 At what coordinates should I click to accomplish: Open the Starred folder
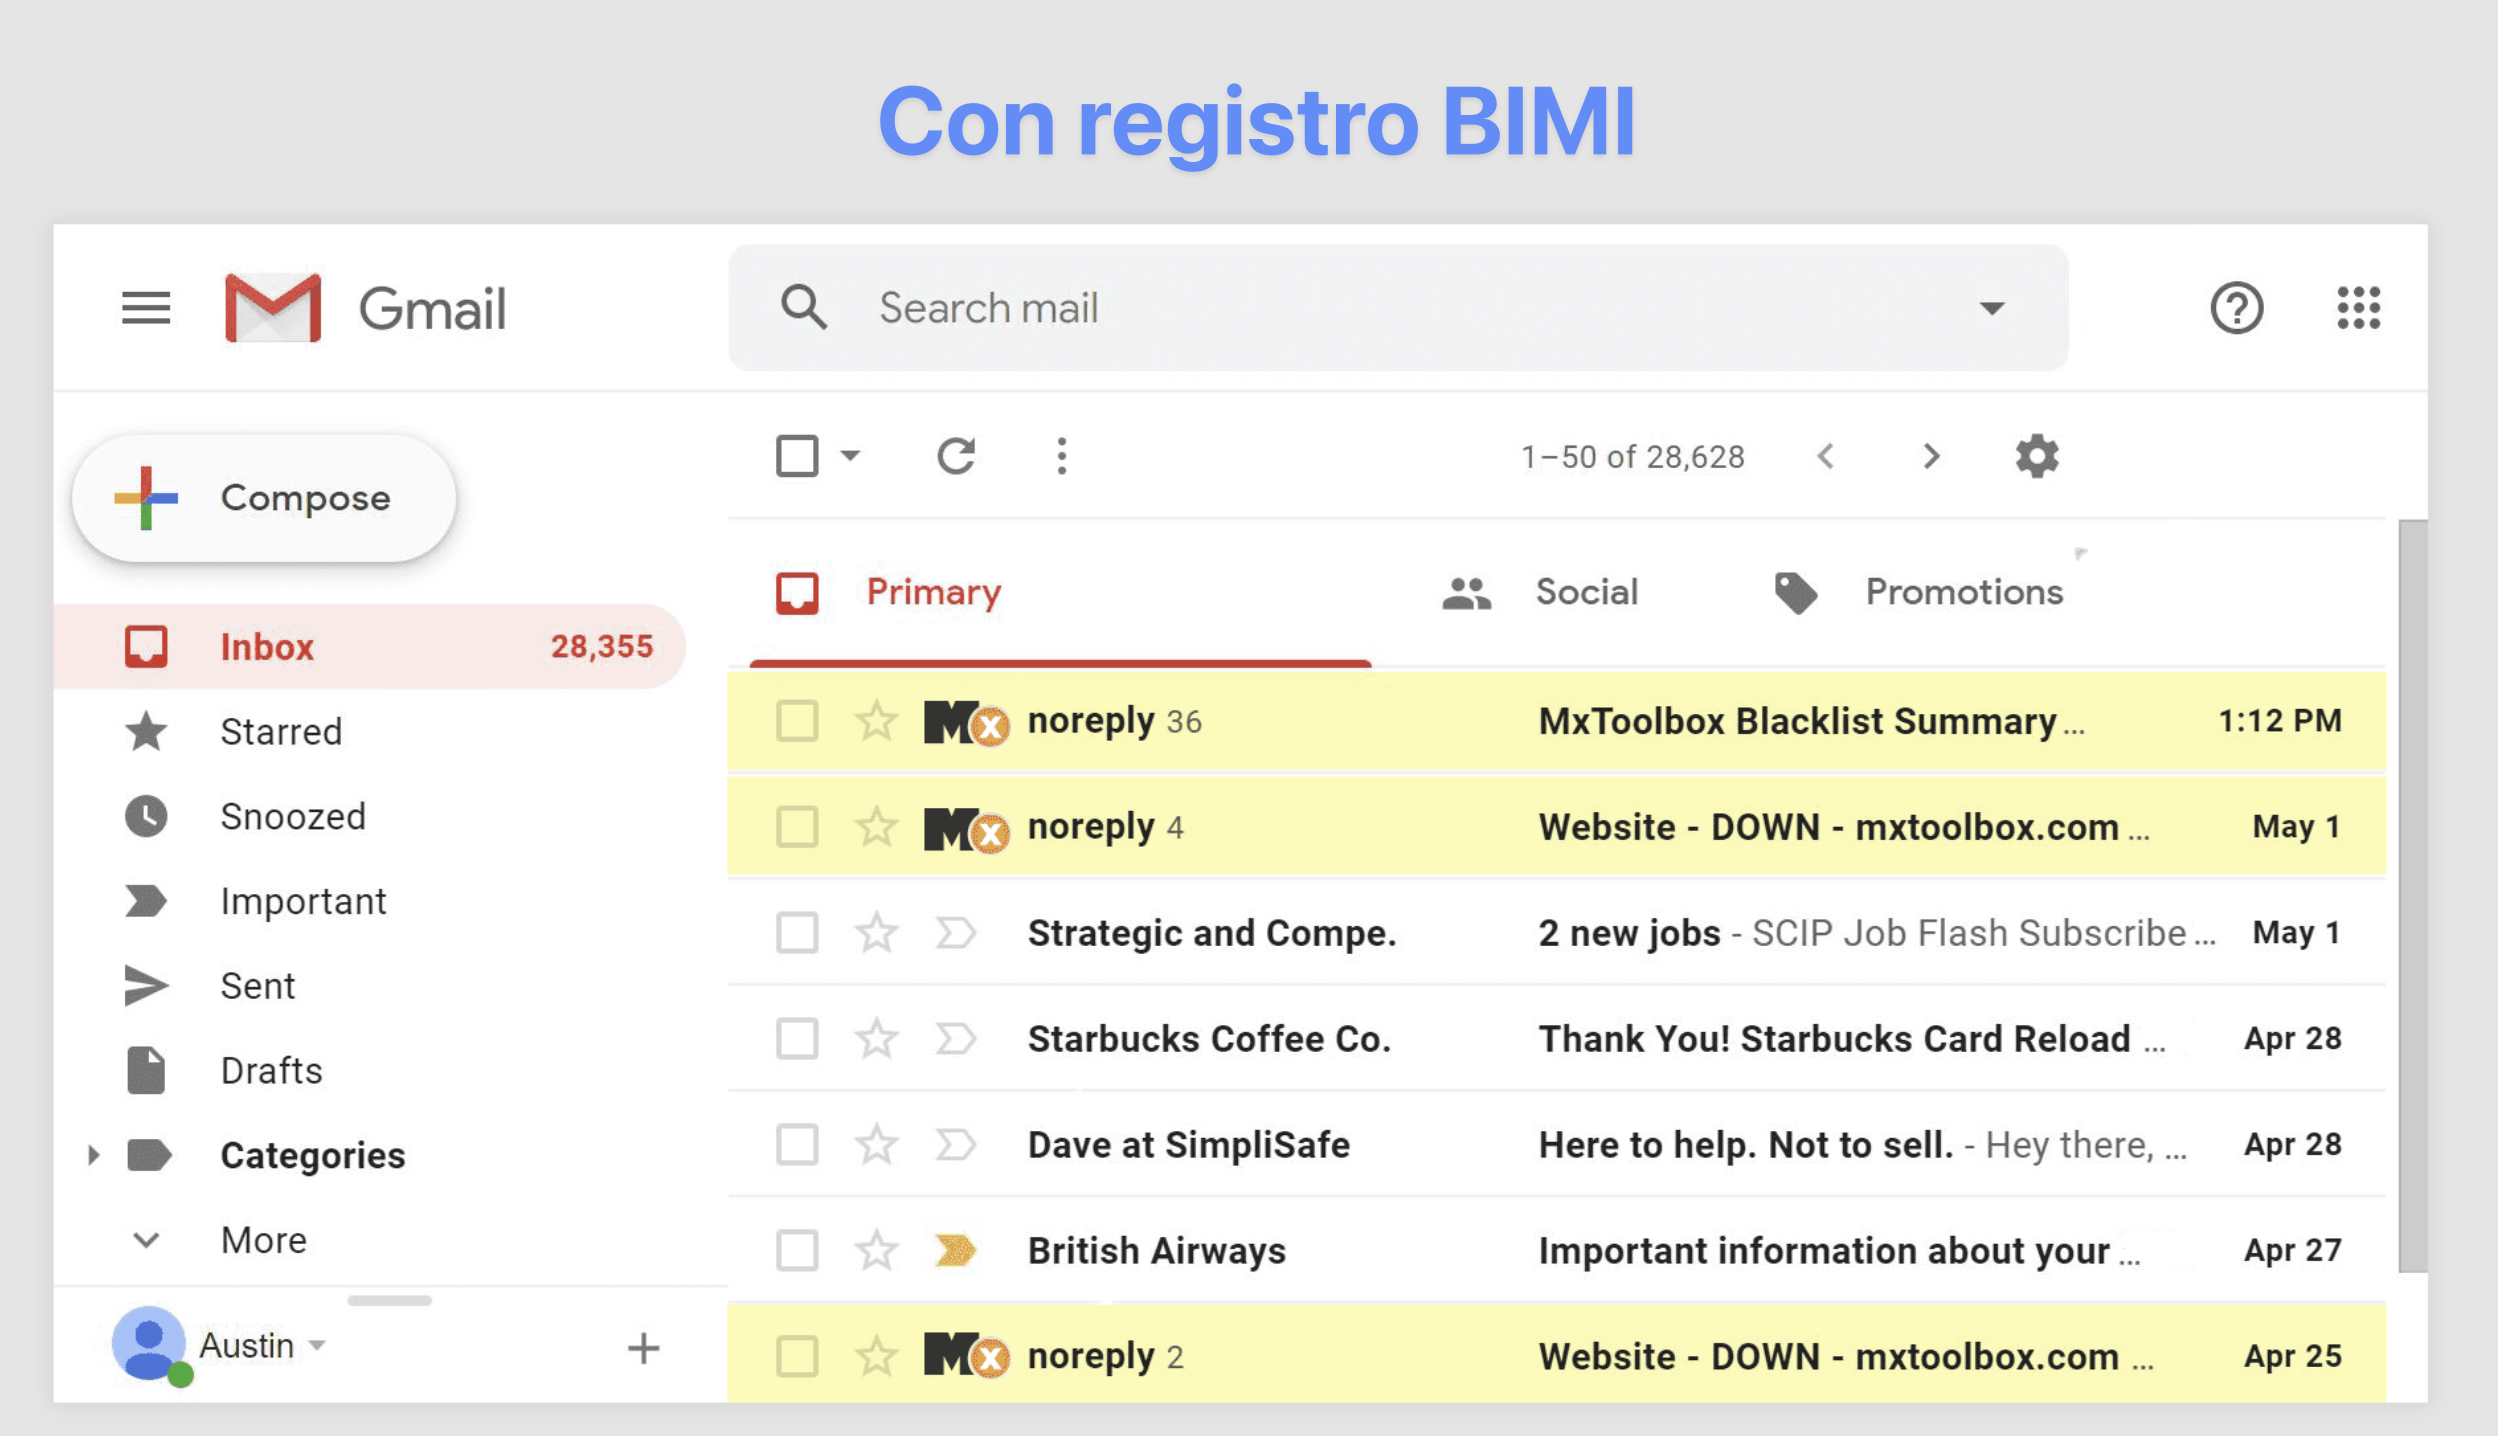point(370,731)
